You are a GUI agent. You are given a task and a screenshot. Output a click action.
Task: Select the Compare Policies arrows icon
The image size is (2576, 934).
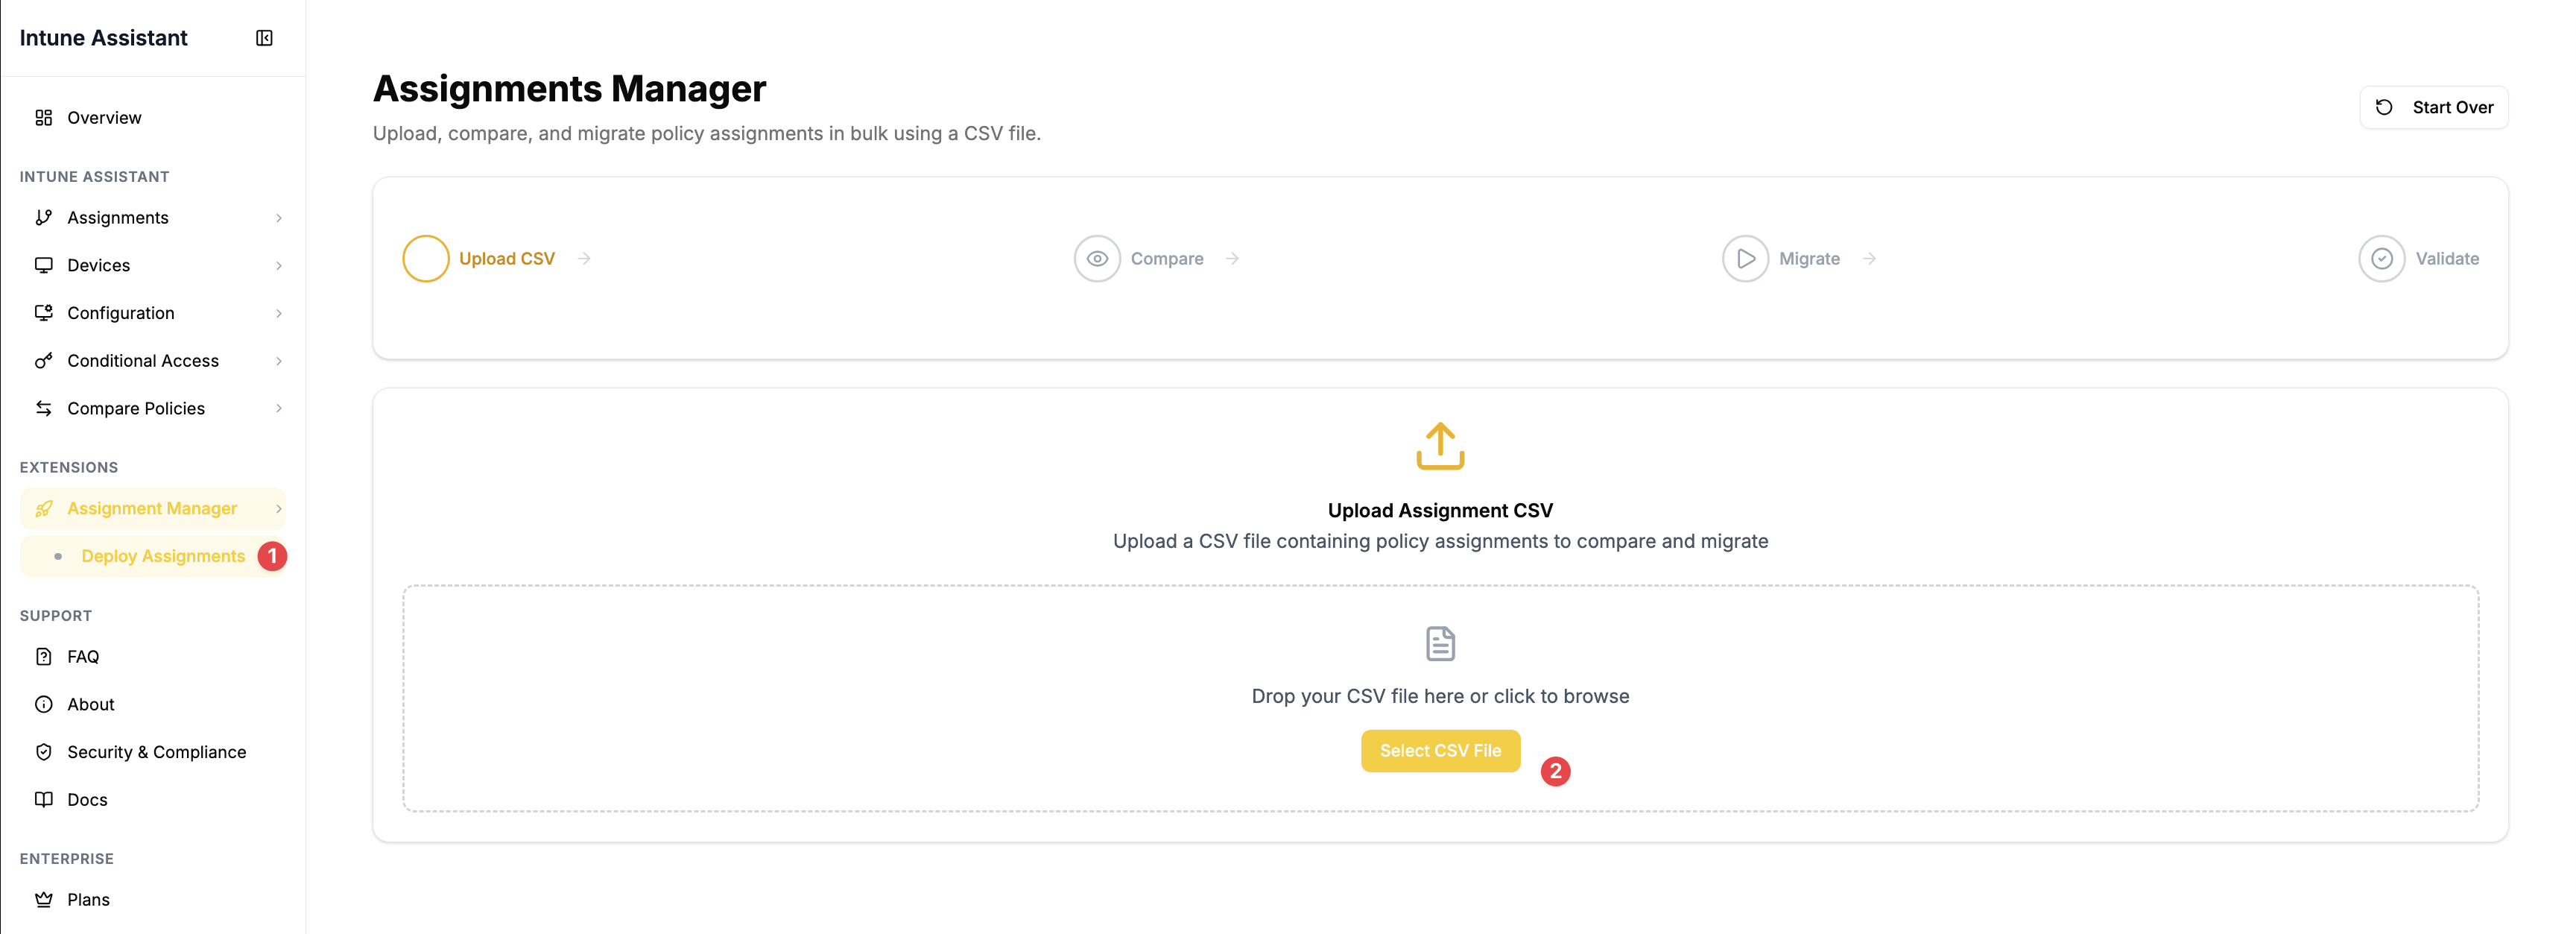click(x=43, y=408)
